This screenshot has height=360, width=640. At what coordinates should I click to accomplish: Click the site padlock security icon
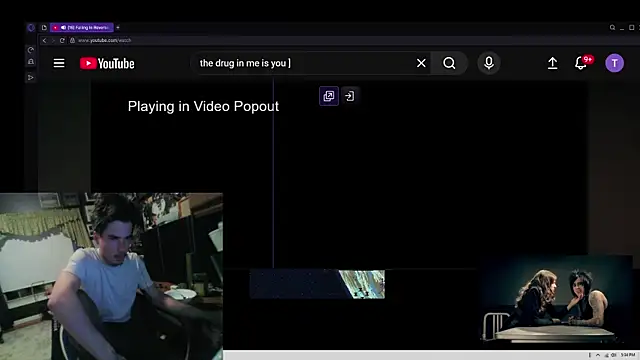click(72, 40)
